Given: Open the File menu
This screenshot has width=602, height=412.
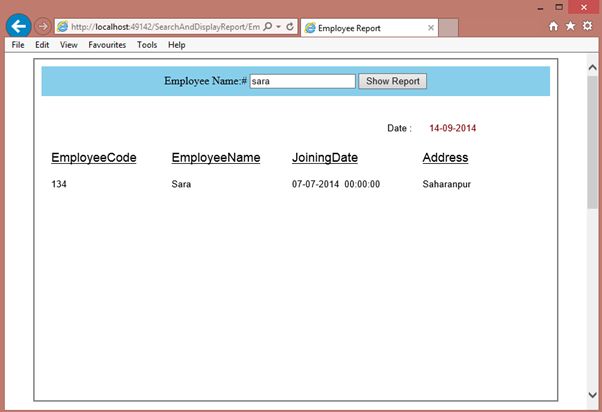Looking at the screenshot, I should (18, 45).
